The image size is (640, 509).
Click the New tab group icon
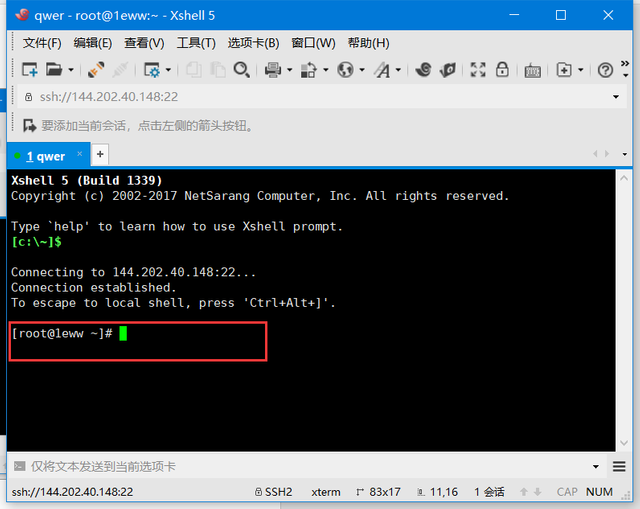point(564,70)
